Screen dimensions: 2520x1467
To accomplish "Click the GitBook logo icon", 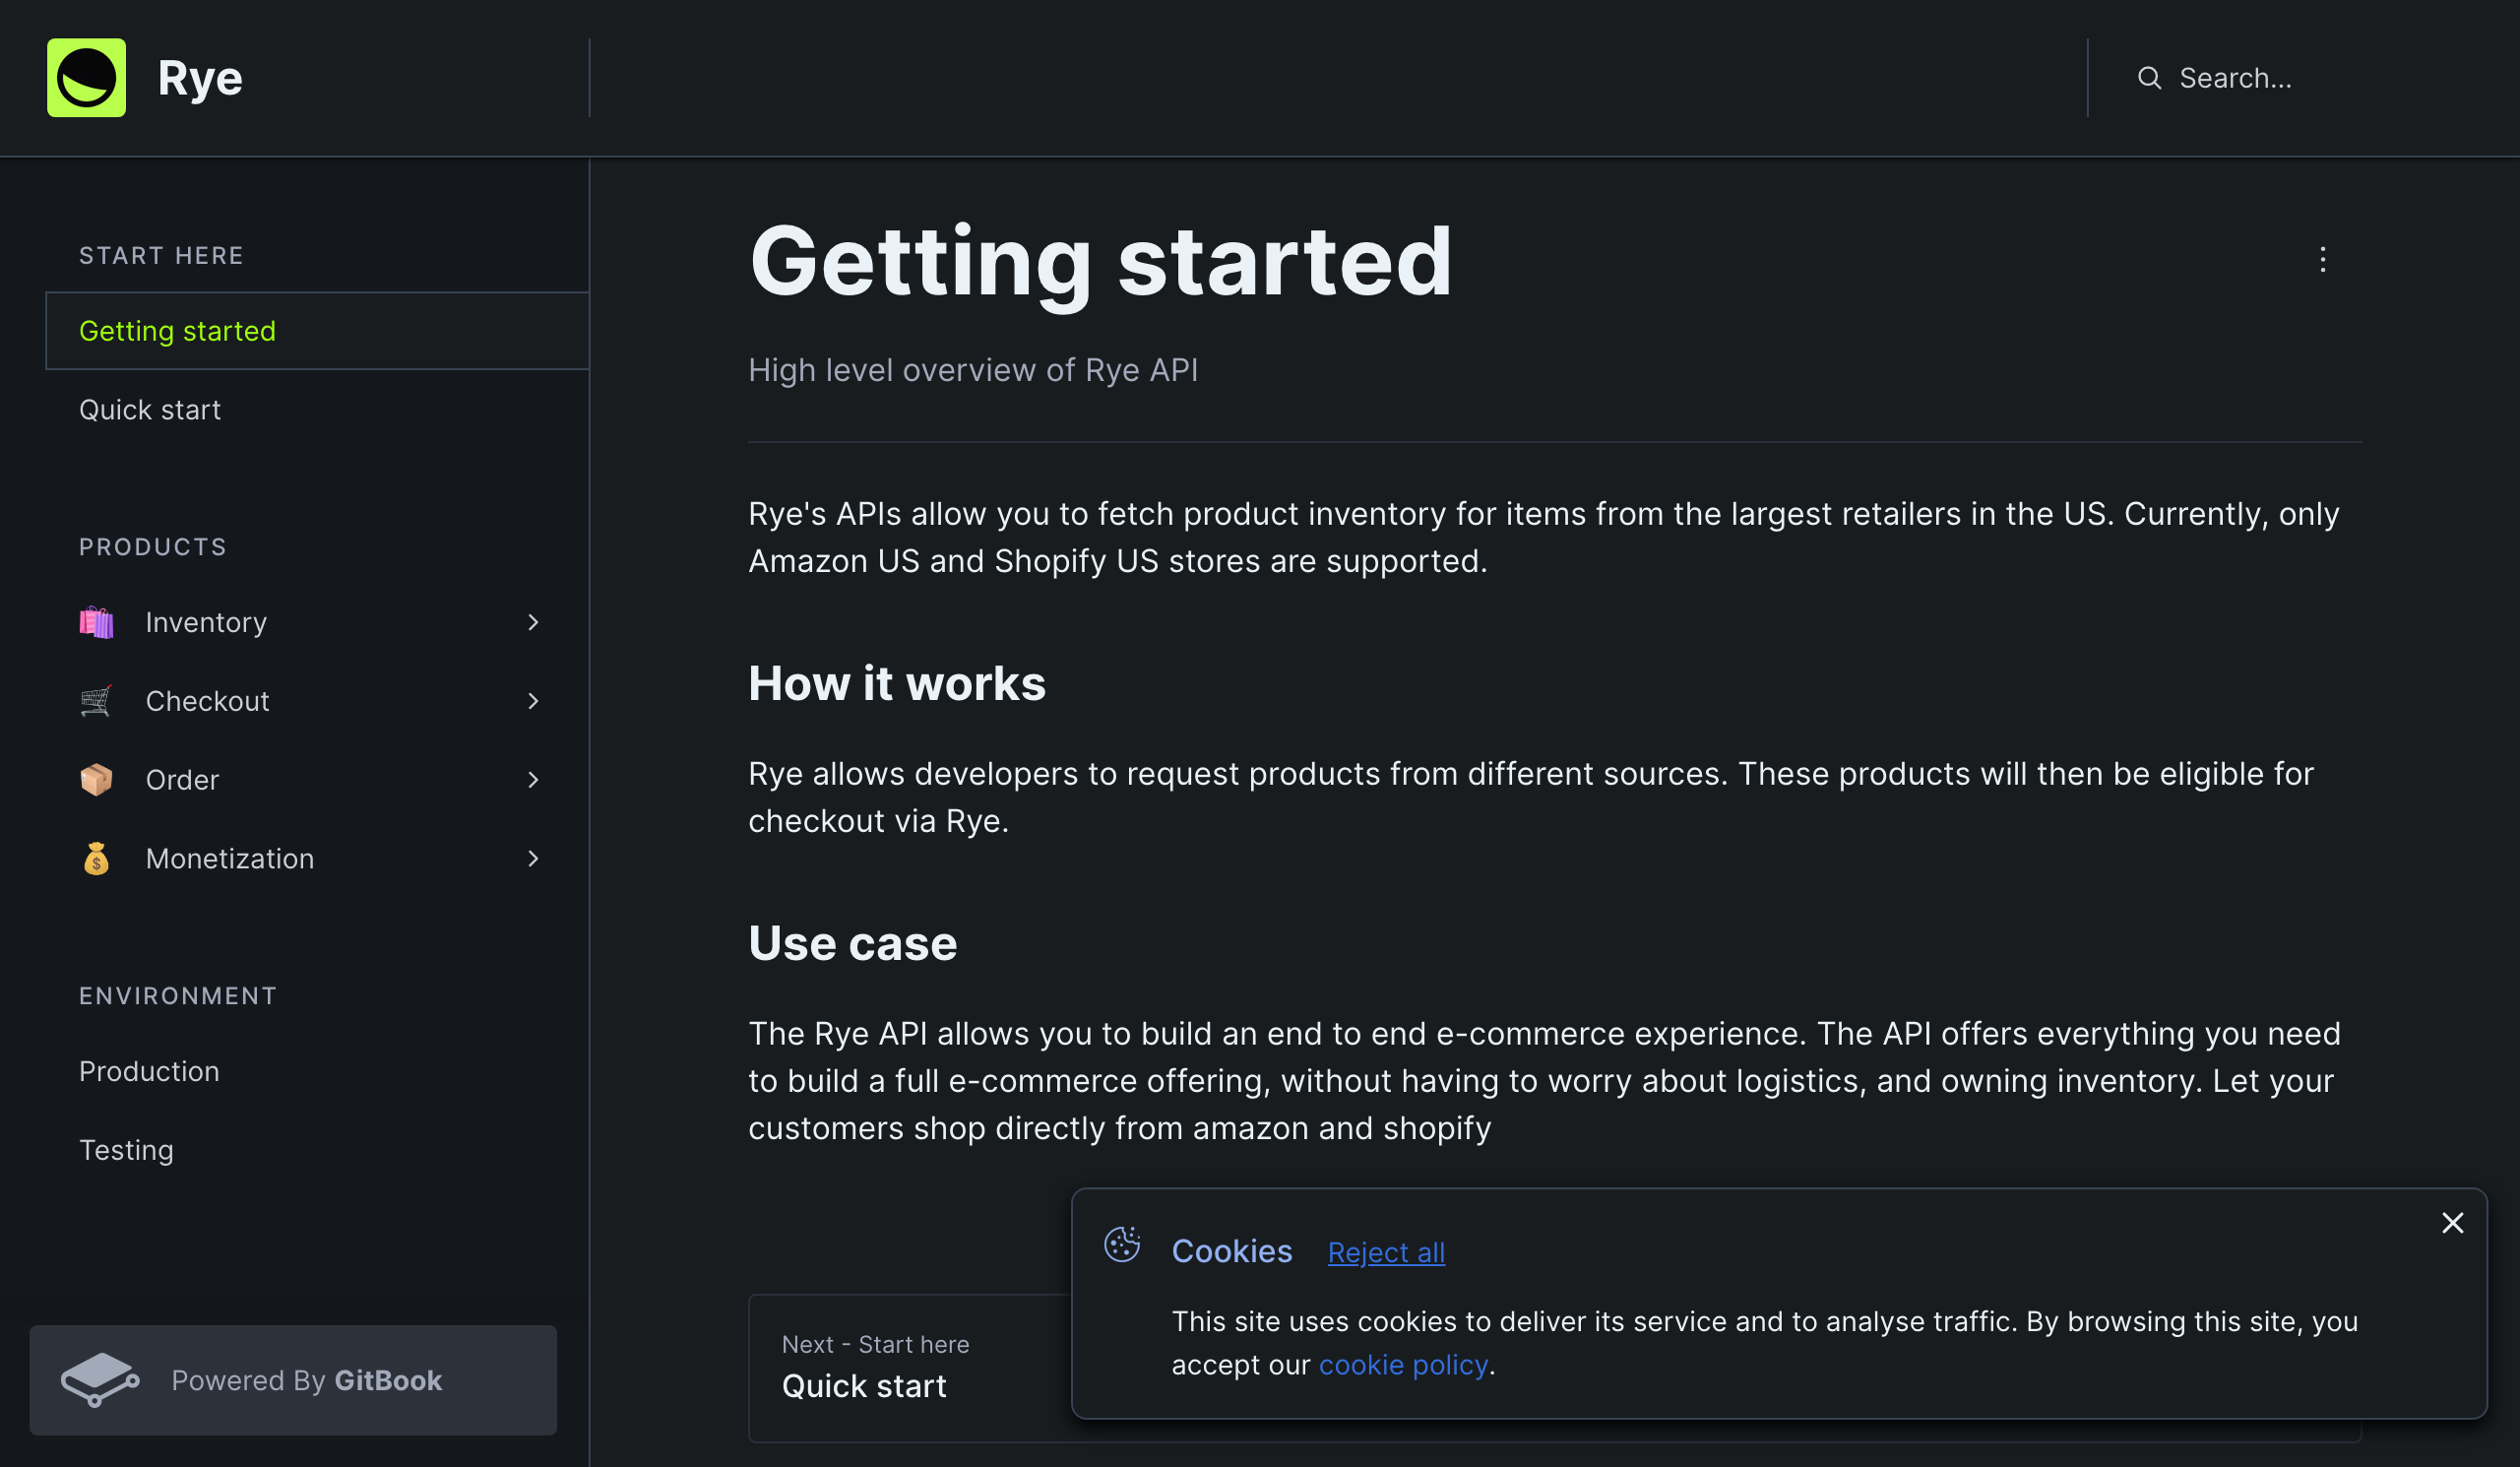I will pyautogui.click(x=100, y=1380).
